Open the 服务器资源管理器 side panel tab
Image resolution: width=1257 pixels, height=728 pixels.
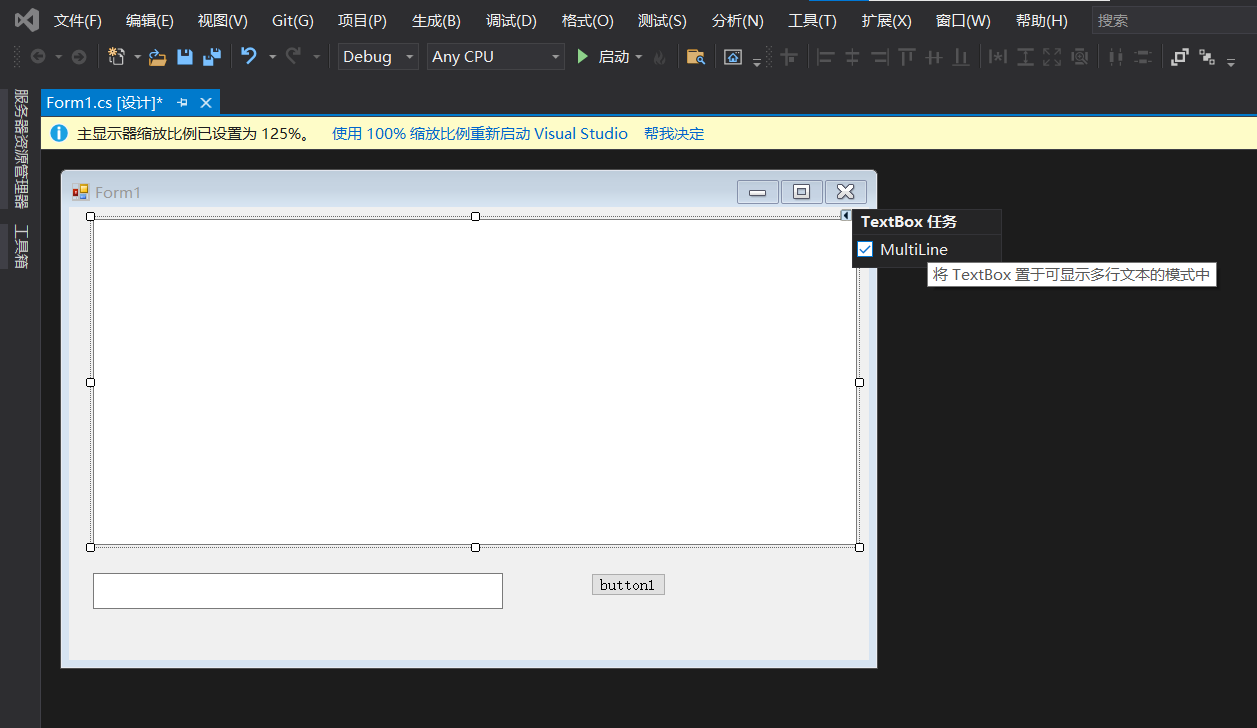[20, 148]
